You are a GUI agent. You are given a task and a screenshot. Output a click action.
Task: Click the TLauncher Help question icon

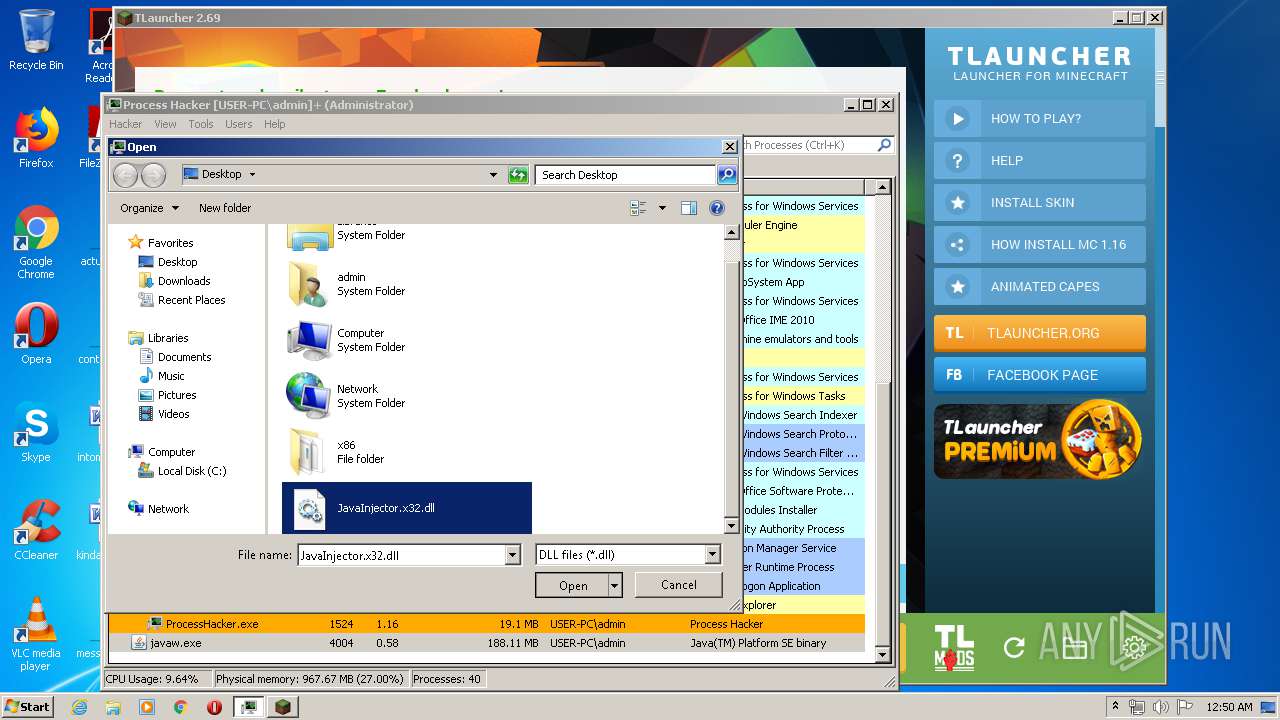point(958,161)
